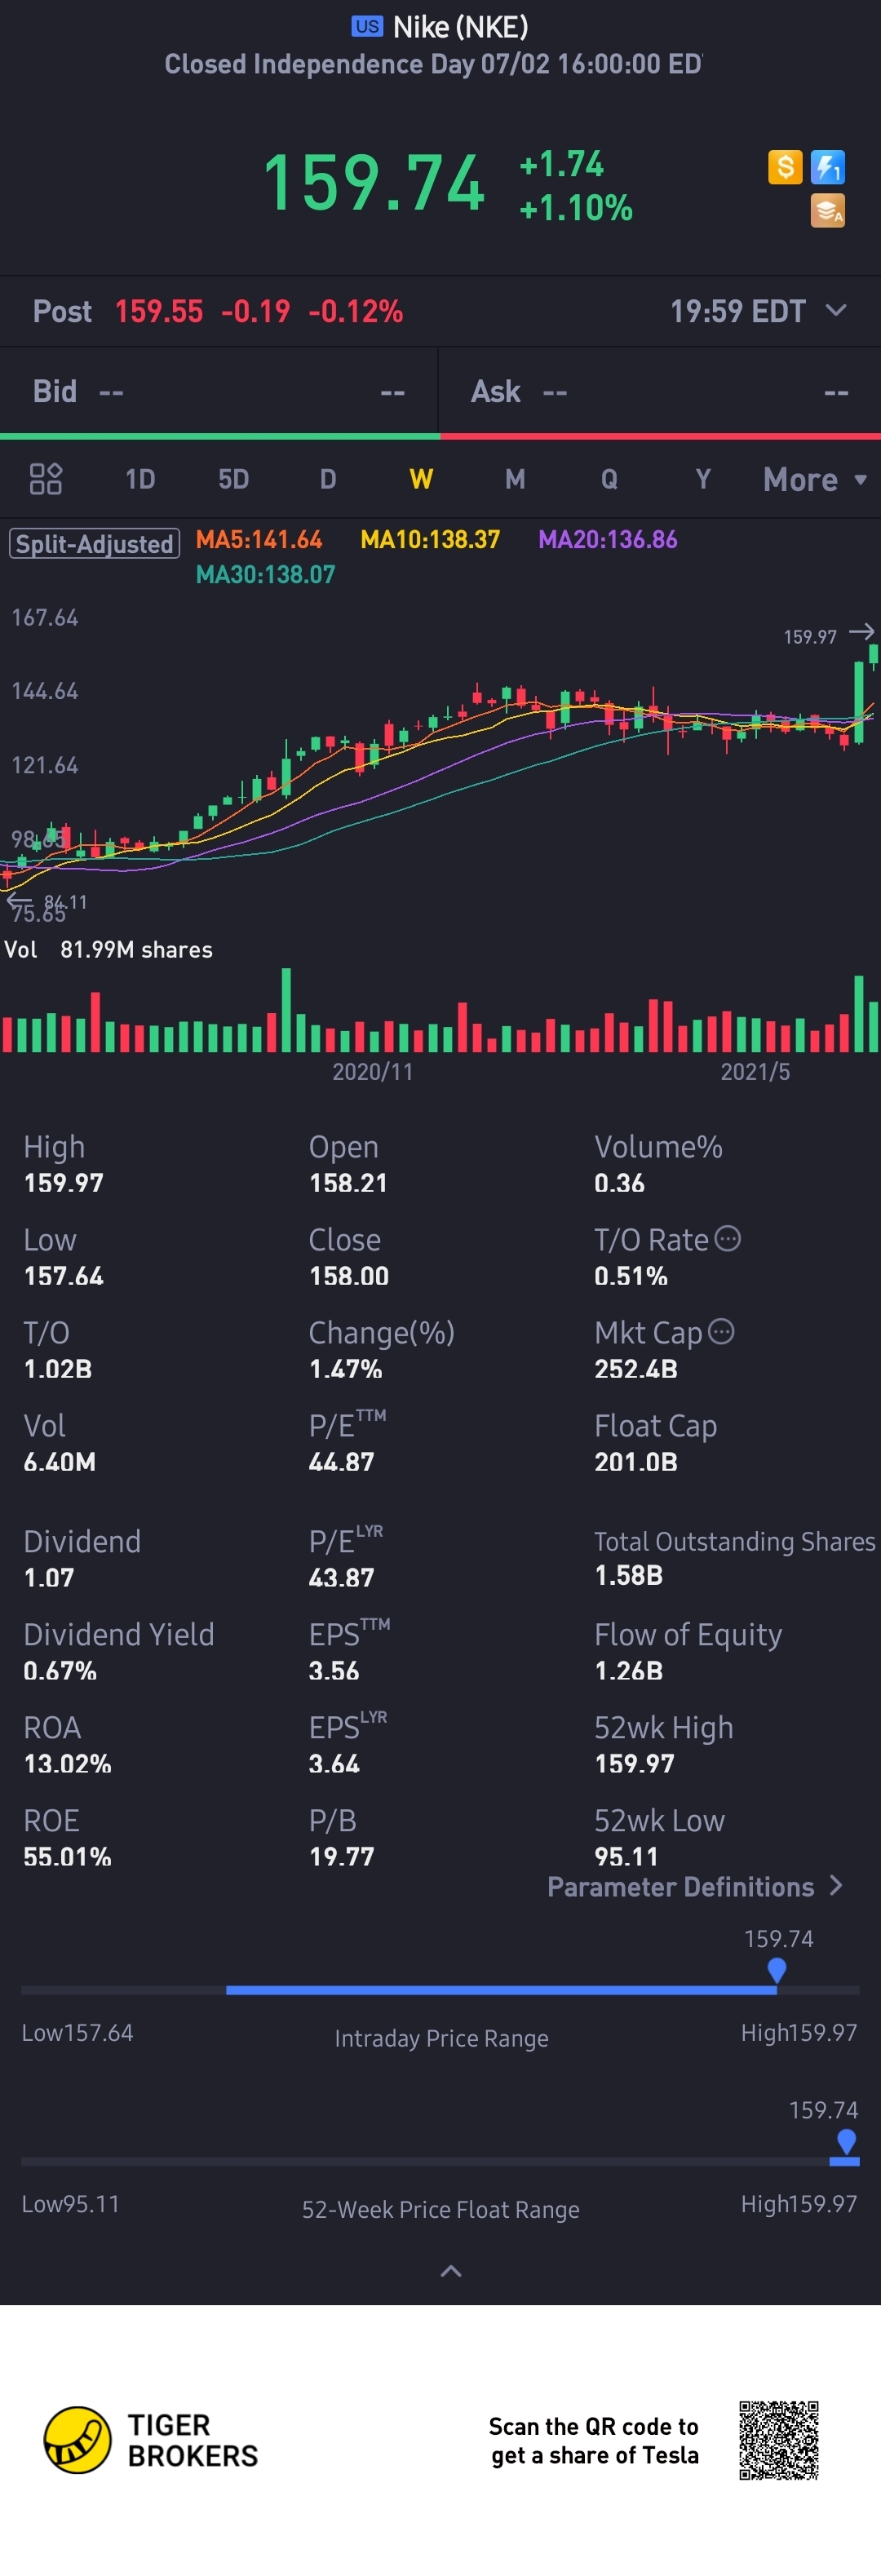Image resolution: width=881 pixels, height=2576 pixels.
Task: Tap the QR code image
Action: 779,2440
